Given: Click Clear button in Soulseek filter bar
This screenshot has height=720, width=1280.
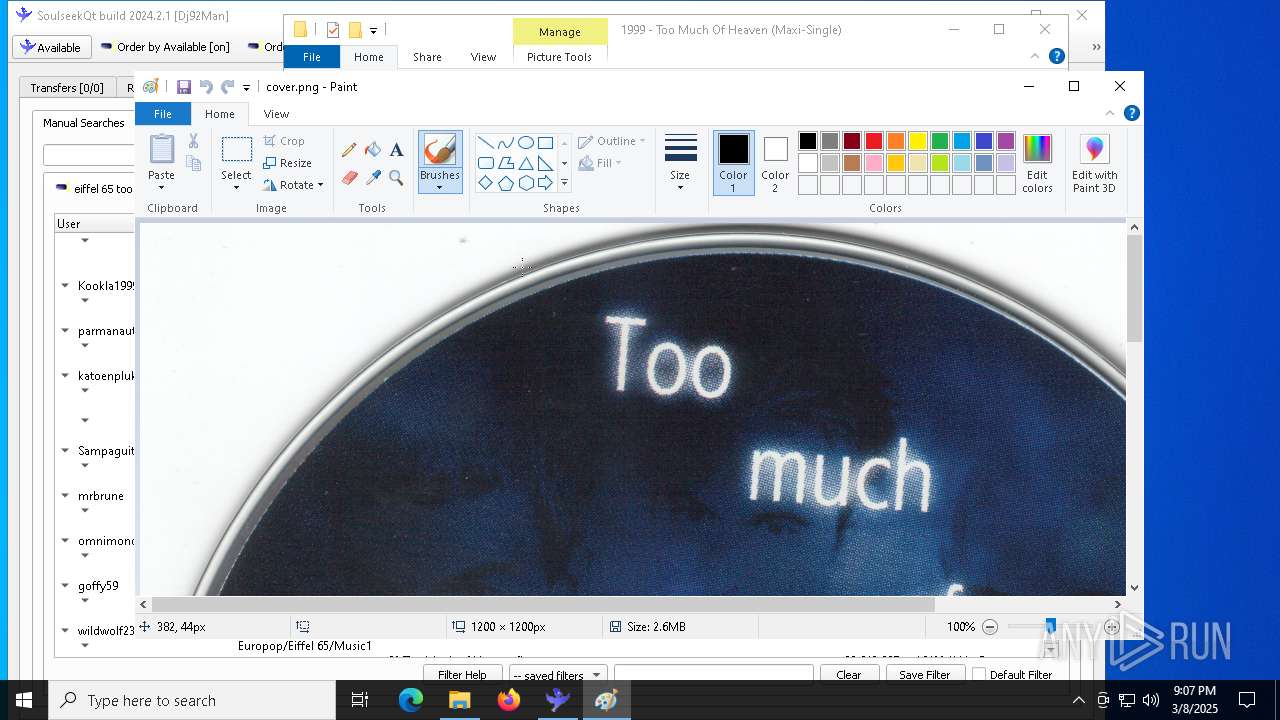Looking at the screenshot, I should pyautogui.click(x=848, y=674).
